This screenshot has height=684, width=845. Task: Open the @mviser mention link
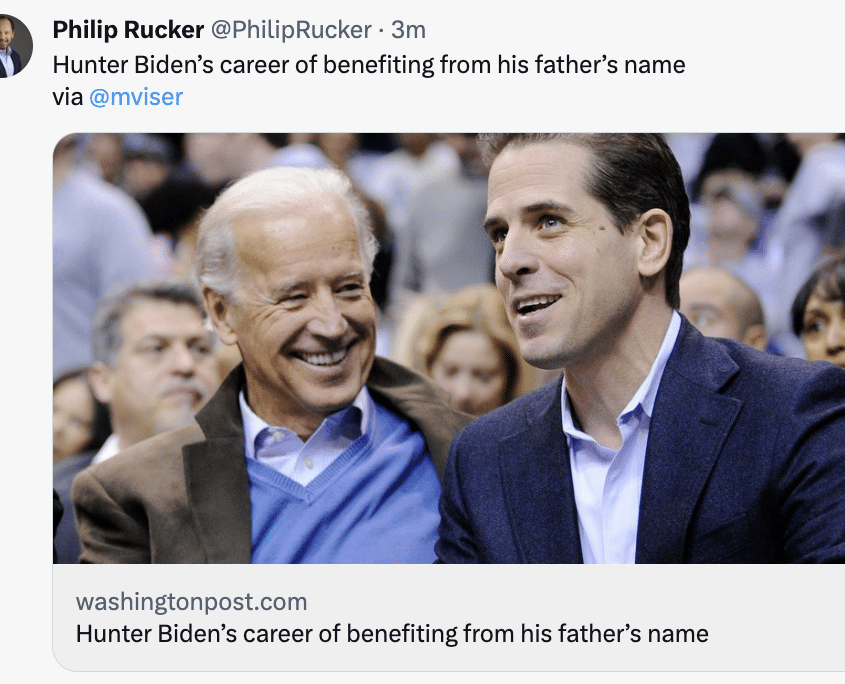pyautogui.click(x=136, y=97)
